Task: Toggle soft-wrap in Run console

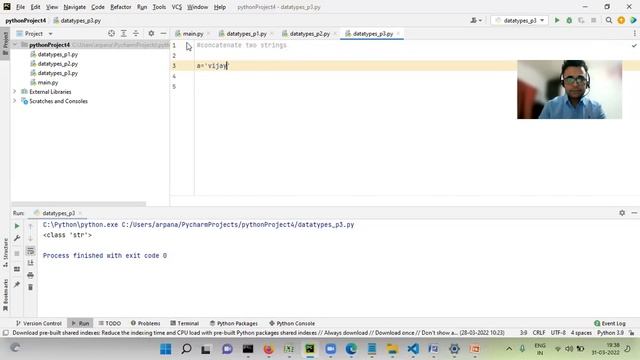Action: pyautogui.click(x=31, y=251)
